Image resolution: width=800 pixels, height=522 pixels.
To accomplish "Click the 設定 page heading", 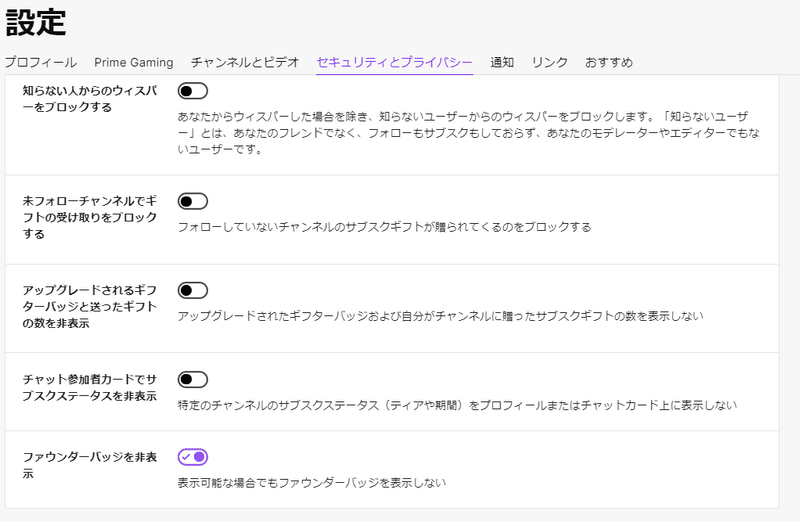I will (x=36, y=22).
